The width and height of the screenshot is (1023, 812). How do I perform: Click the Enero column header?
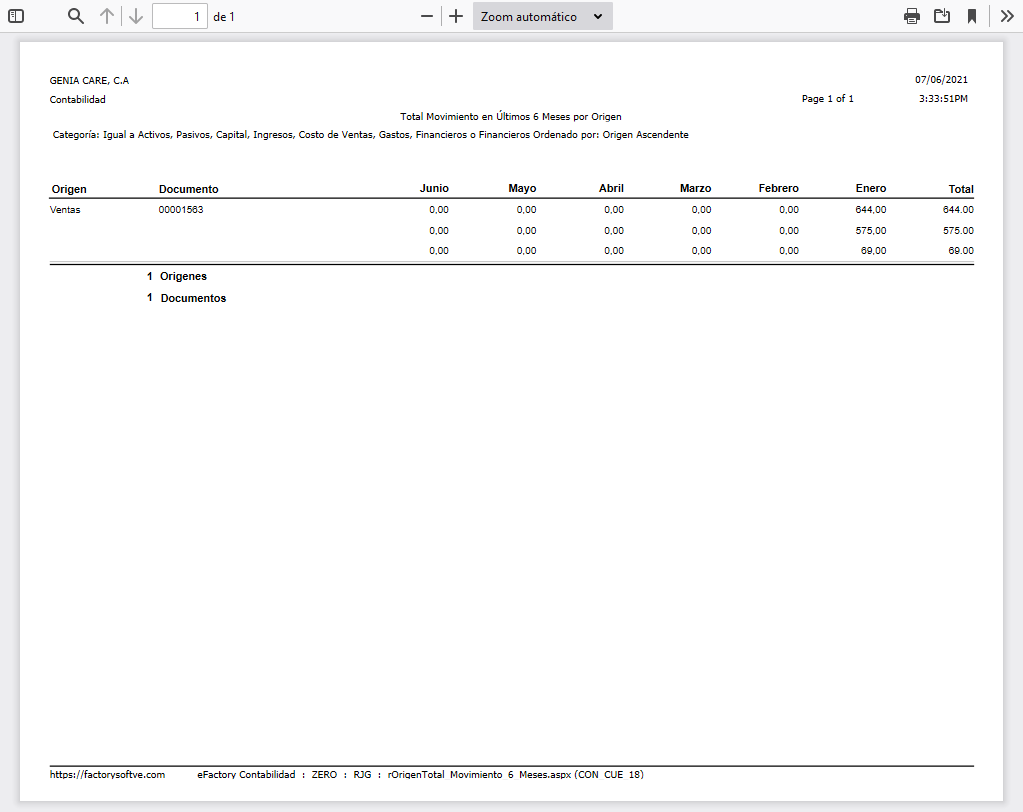(870, 188)
